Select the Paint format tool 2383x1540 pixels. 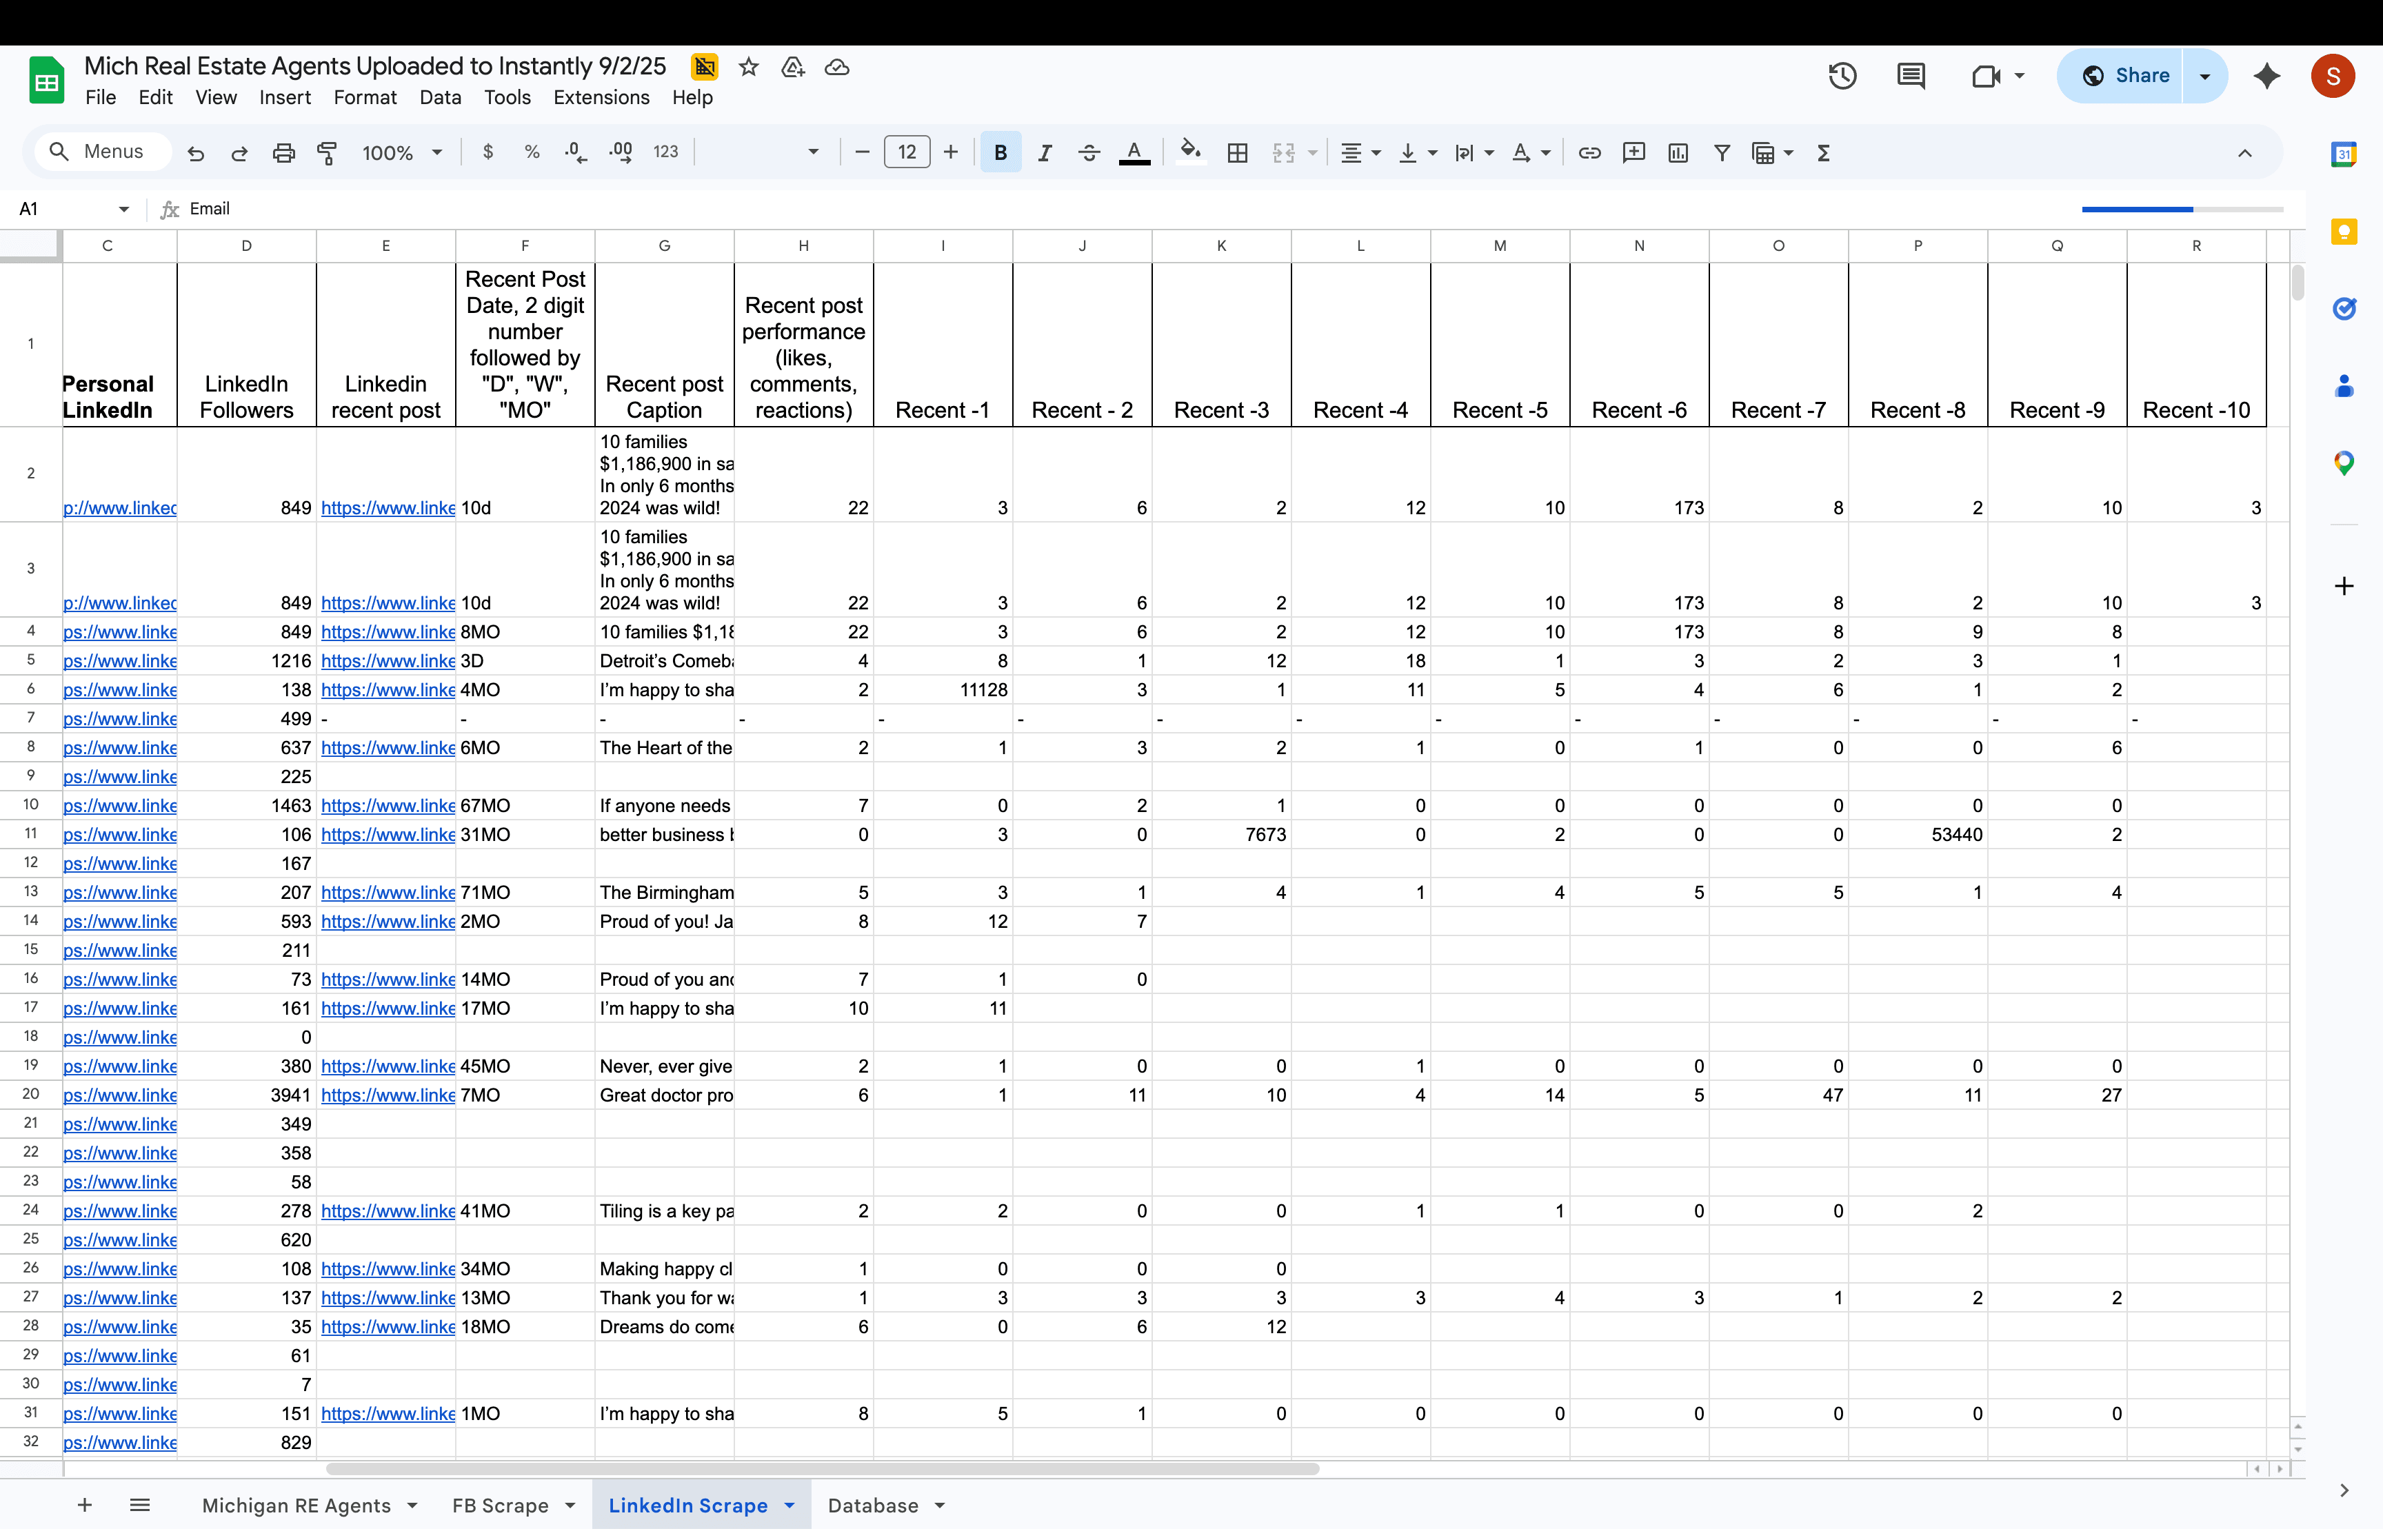tap(327, 153)
